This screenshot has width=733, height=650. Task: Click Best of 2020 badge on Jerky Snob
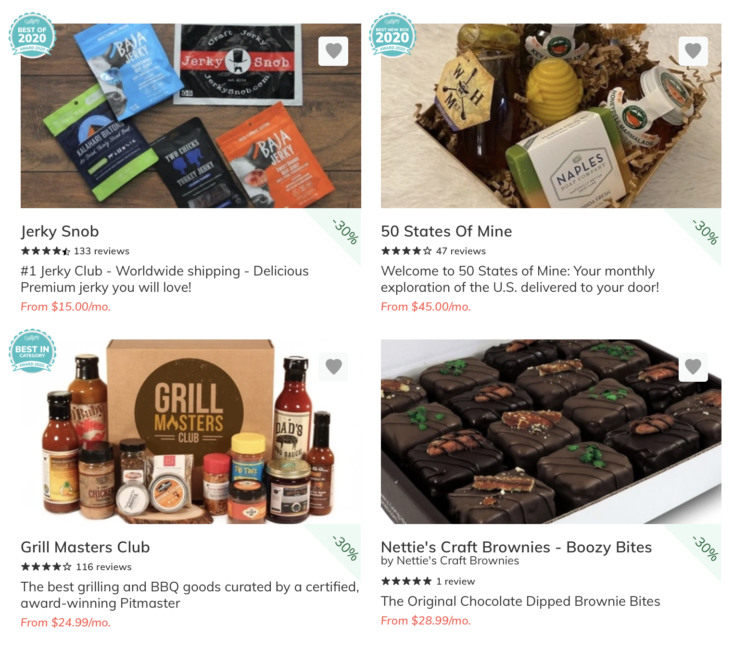pyautogui.click(x=32, y=35)
